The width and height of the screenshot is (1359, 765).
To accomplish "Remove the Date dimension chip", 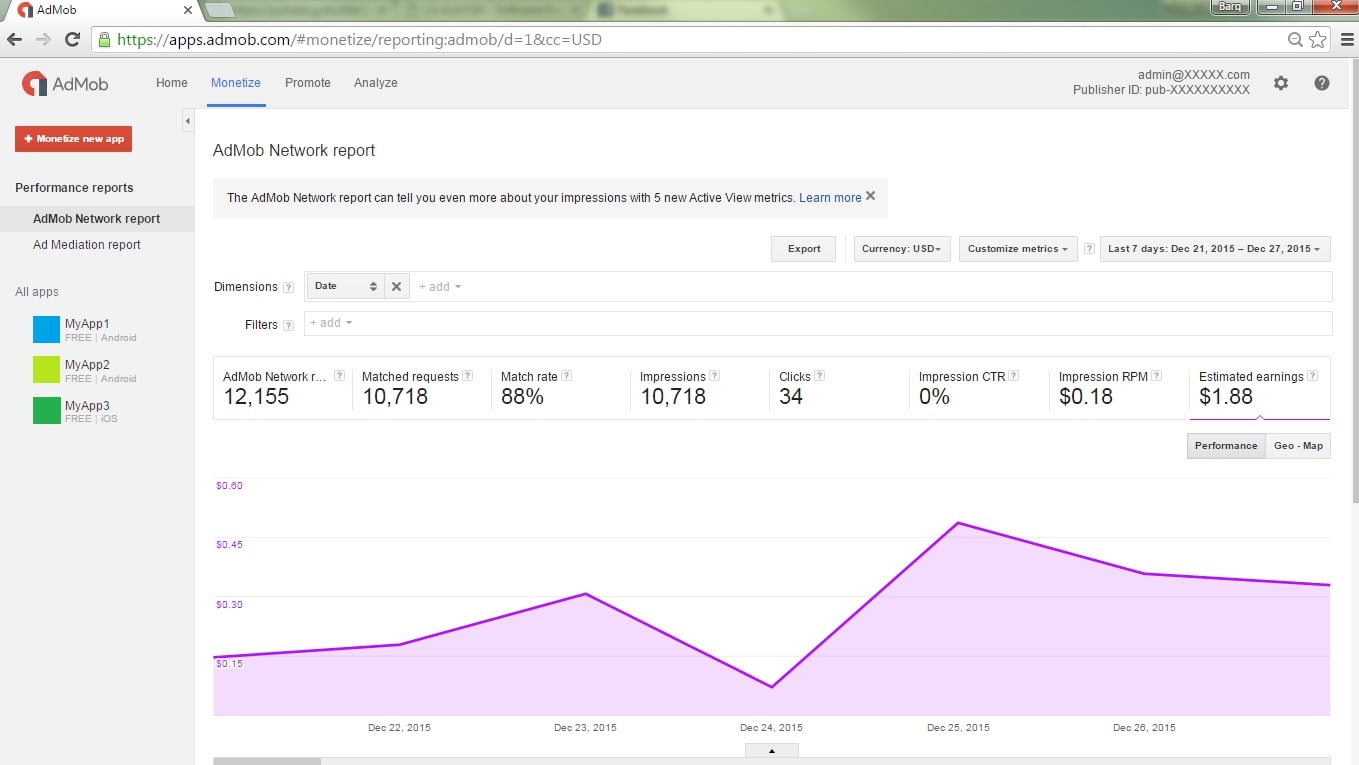I will (x=397, y=286).
